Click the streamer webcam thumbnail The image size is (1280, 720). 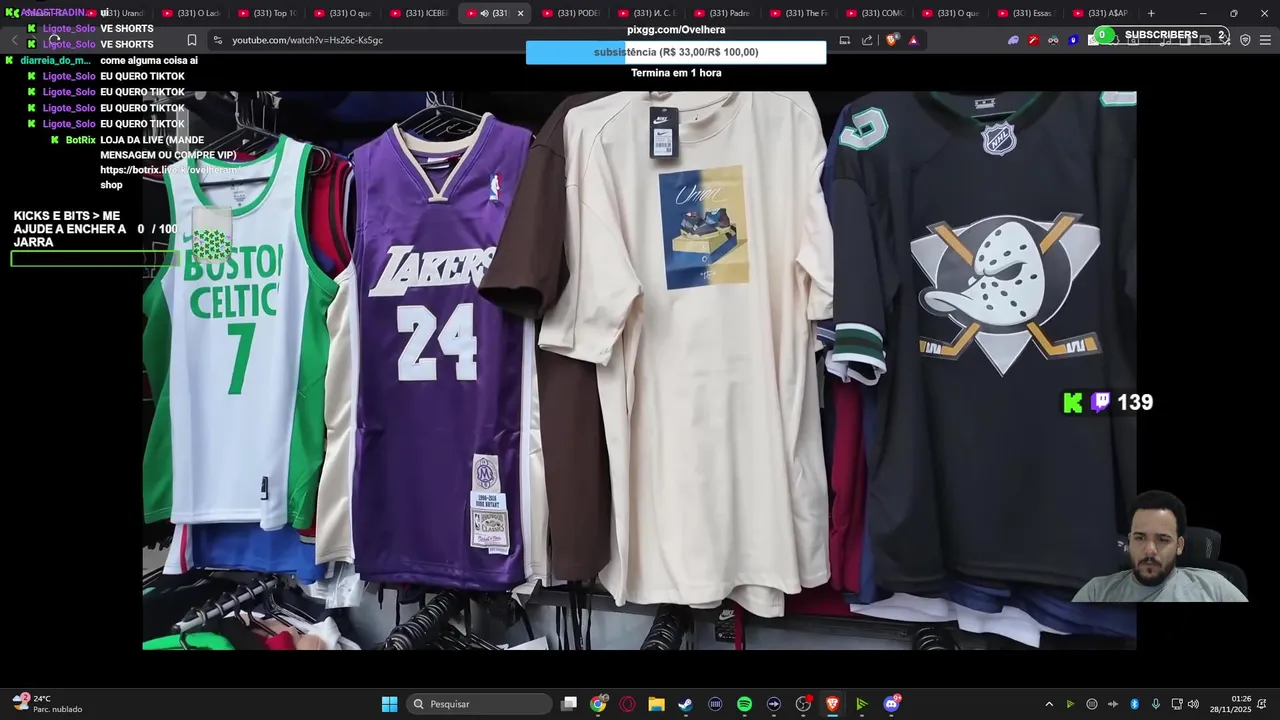1159,546
